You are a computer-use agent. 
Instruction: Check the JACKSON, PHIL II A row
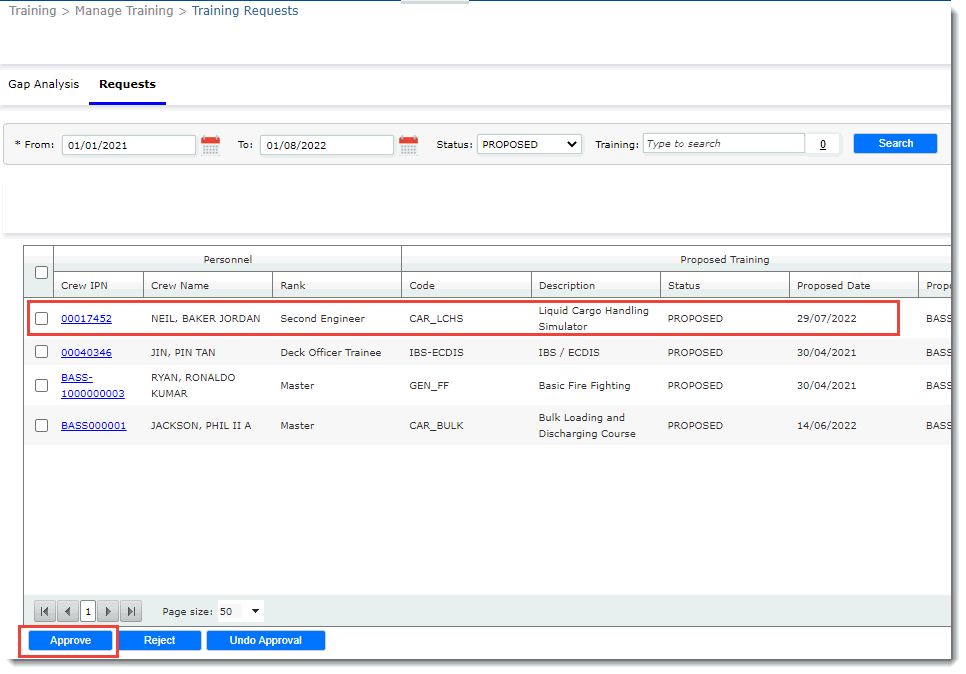(x=41, y=425)
